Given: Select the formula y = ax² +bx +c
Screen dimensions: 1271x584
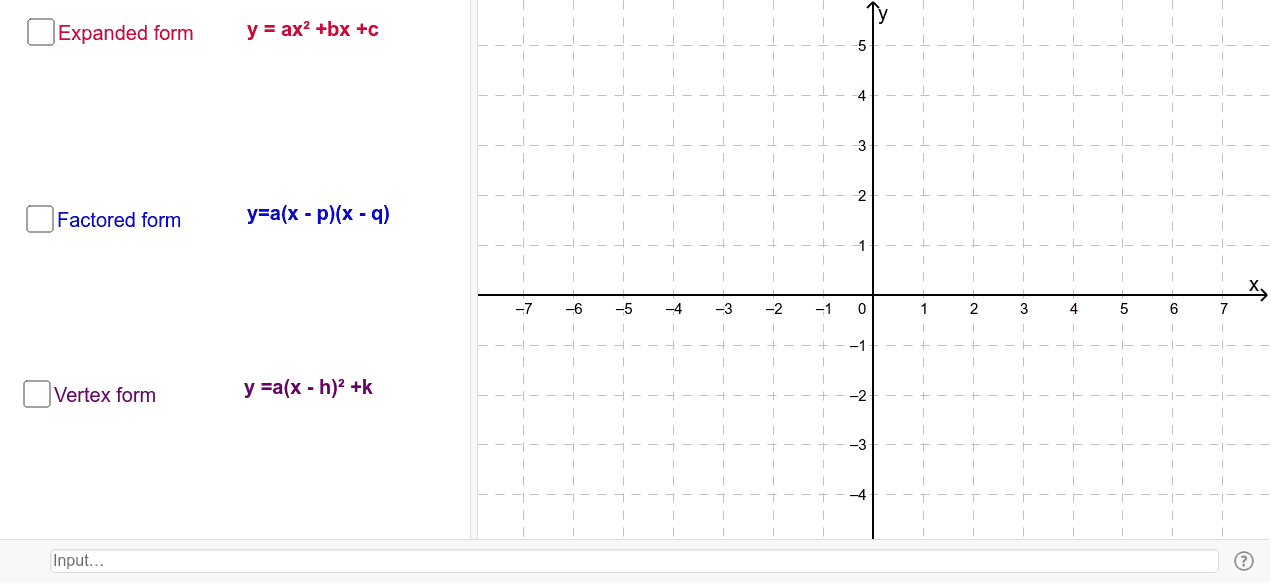Looking at the screenshot, I should point(313,29).
